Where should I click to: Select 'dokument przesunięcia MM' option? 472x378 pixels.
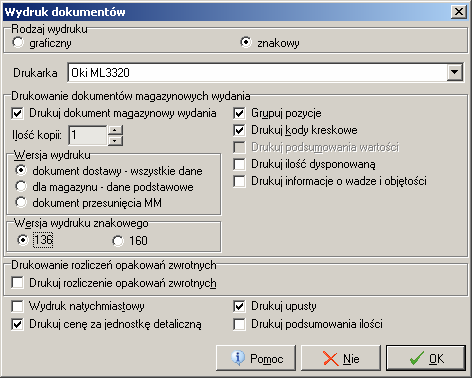[21, 202]
